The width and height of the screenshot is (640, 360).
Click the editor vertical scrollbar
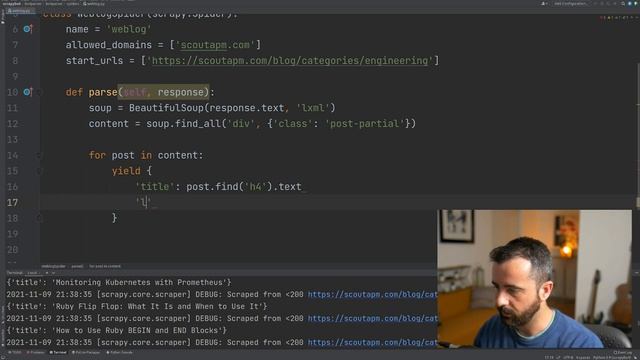638,135
